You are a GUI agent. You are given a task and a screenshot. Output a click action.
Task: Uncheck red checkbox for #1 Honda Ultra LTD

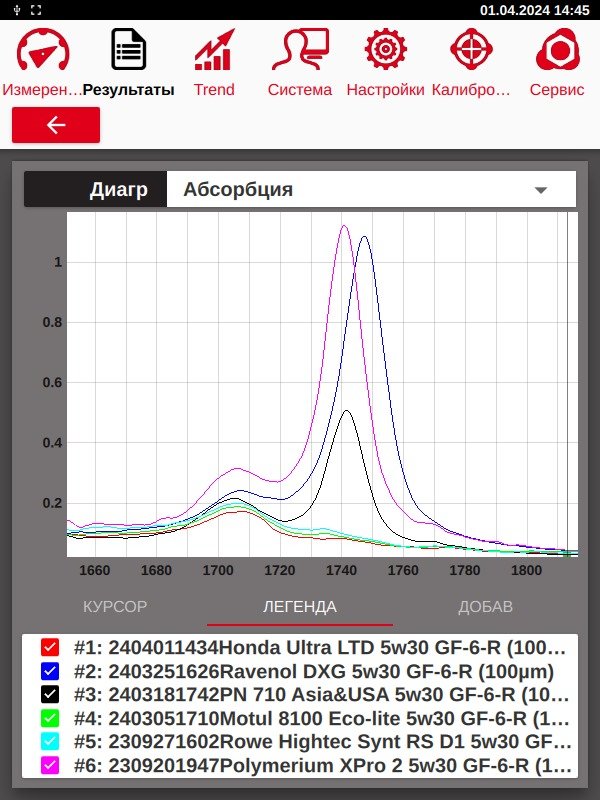click(50, 647)
